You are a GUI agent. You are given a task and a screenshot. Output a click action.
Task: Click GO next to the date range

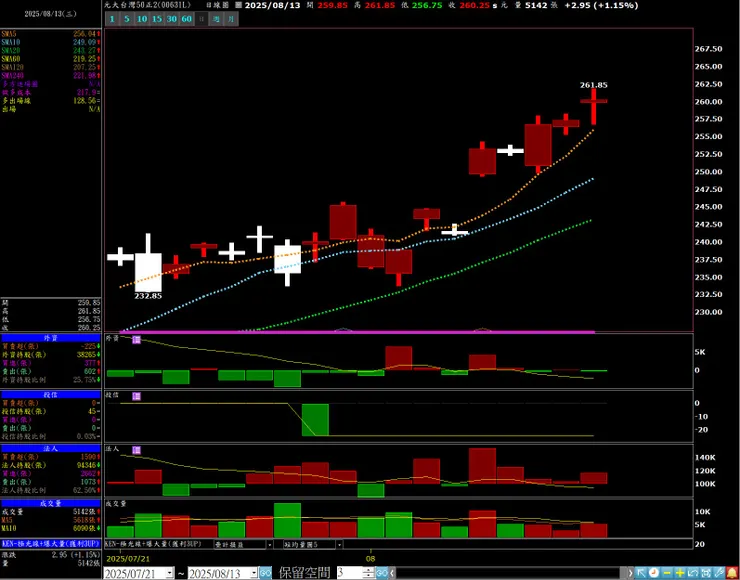(x=266, y=573)
